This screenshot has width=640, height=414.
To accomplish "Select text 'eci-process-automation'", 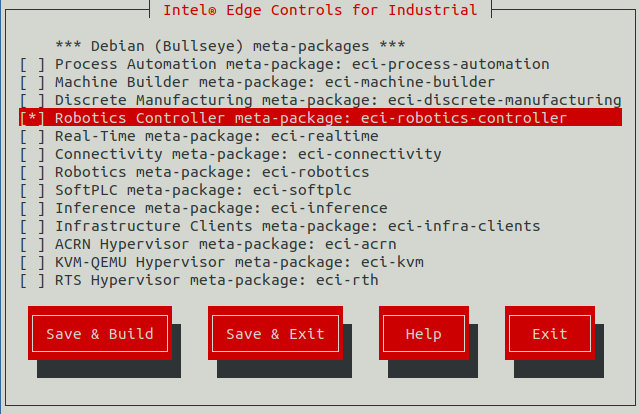I will [x=451, y=65].
